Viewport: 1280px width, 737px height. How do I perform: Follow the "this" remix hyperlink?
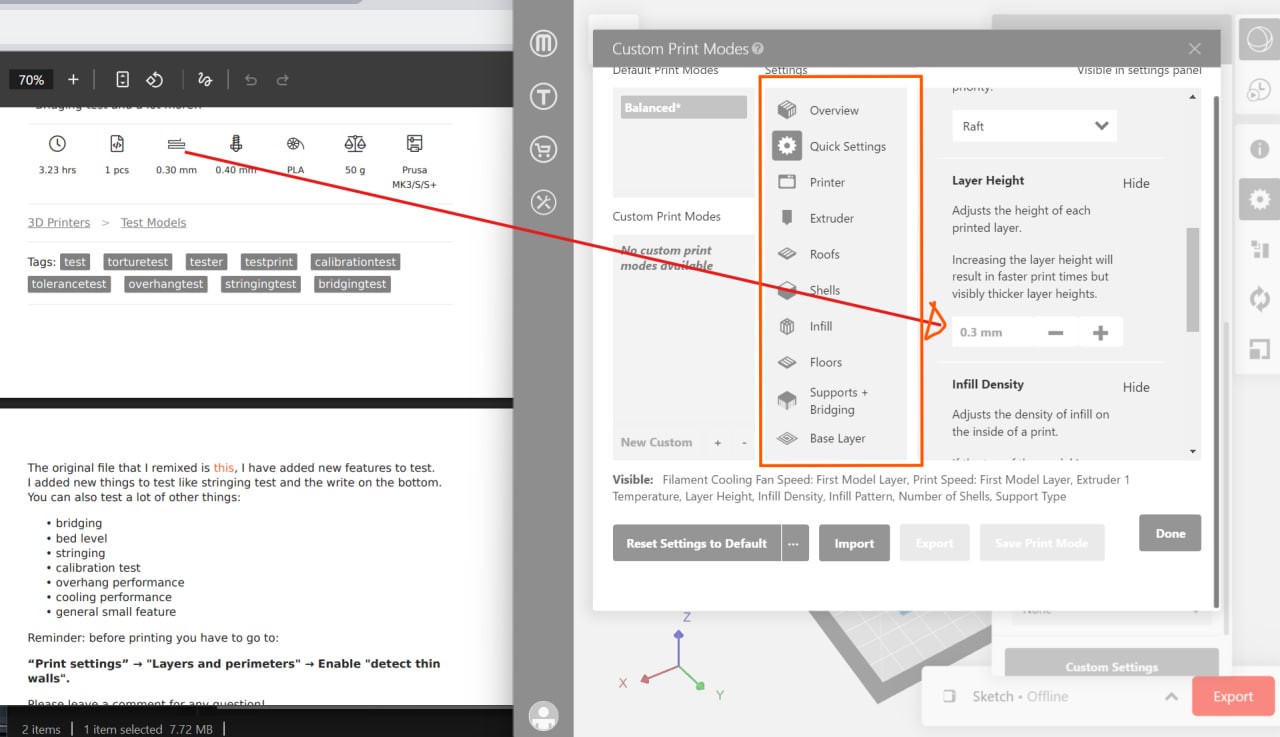[x=225, y=466]
